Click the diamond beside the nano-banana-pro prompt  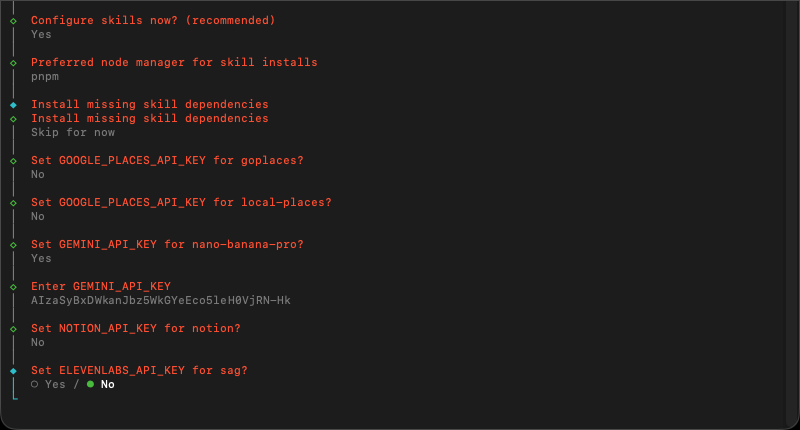(13, 244)
